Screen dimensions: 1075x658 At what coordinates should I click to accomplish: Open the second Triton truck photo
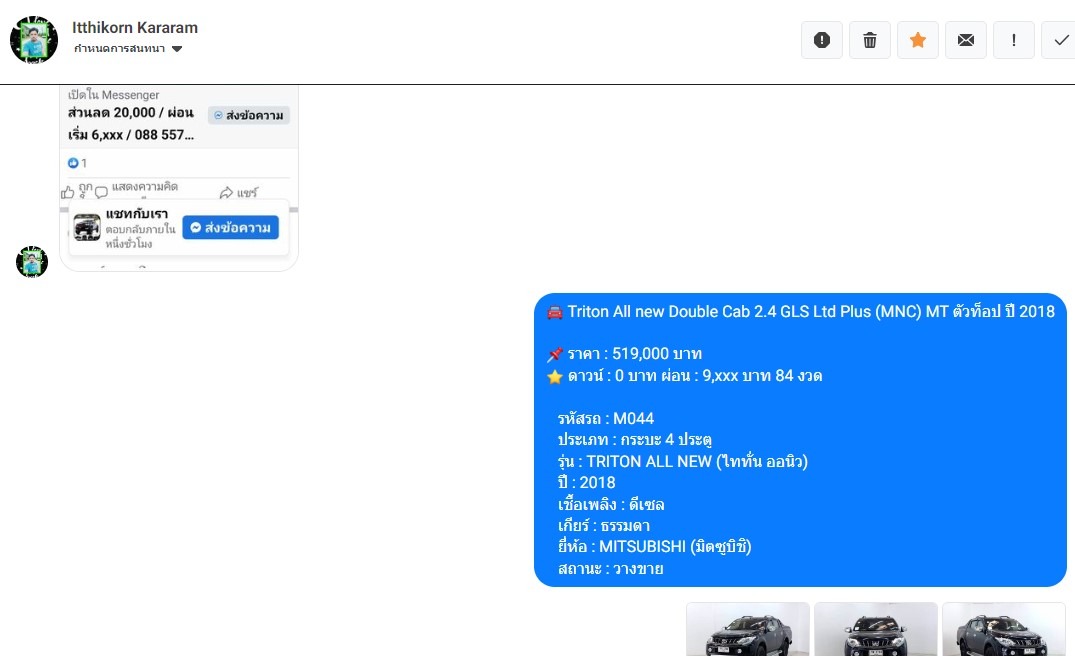875,630
